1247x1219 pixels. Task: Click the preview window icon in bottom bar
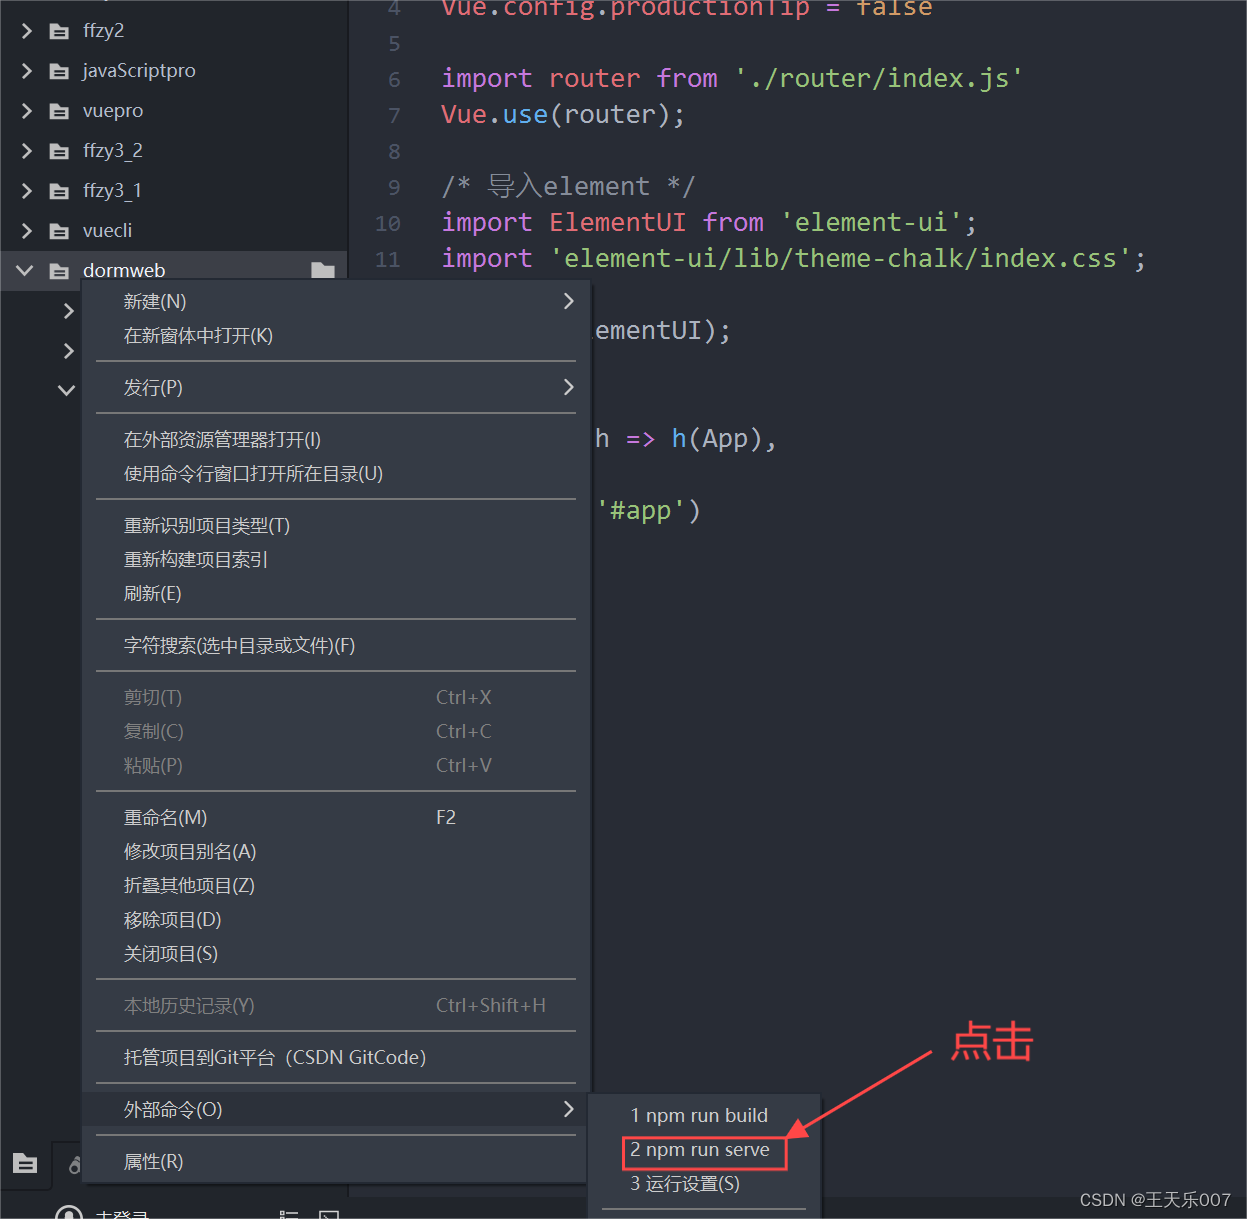pos(330,1215)
